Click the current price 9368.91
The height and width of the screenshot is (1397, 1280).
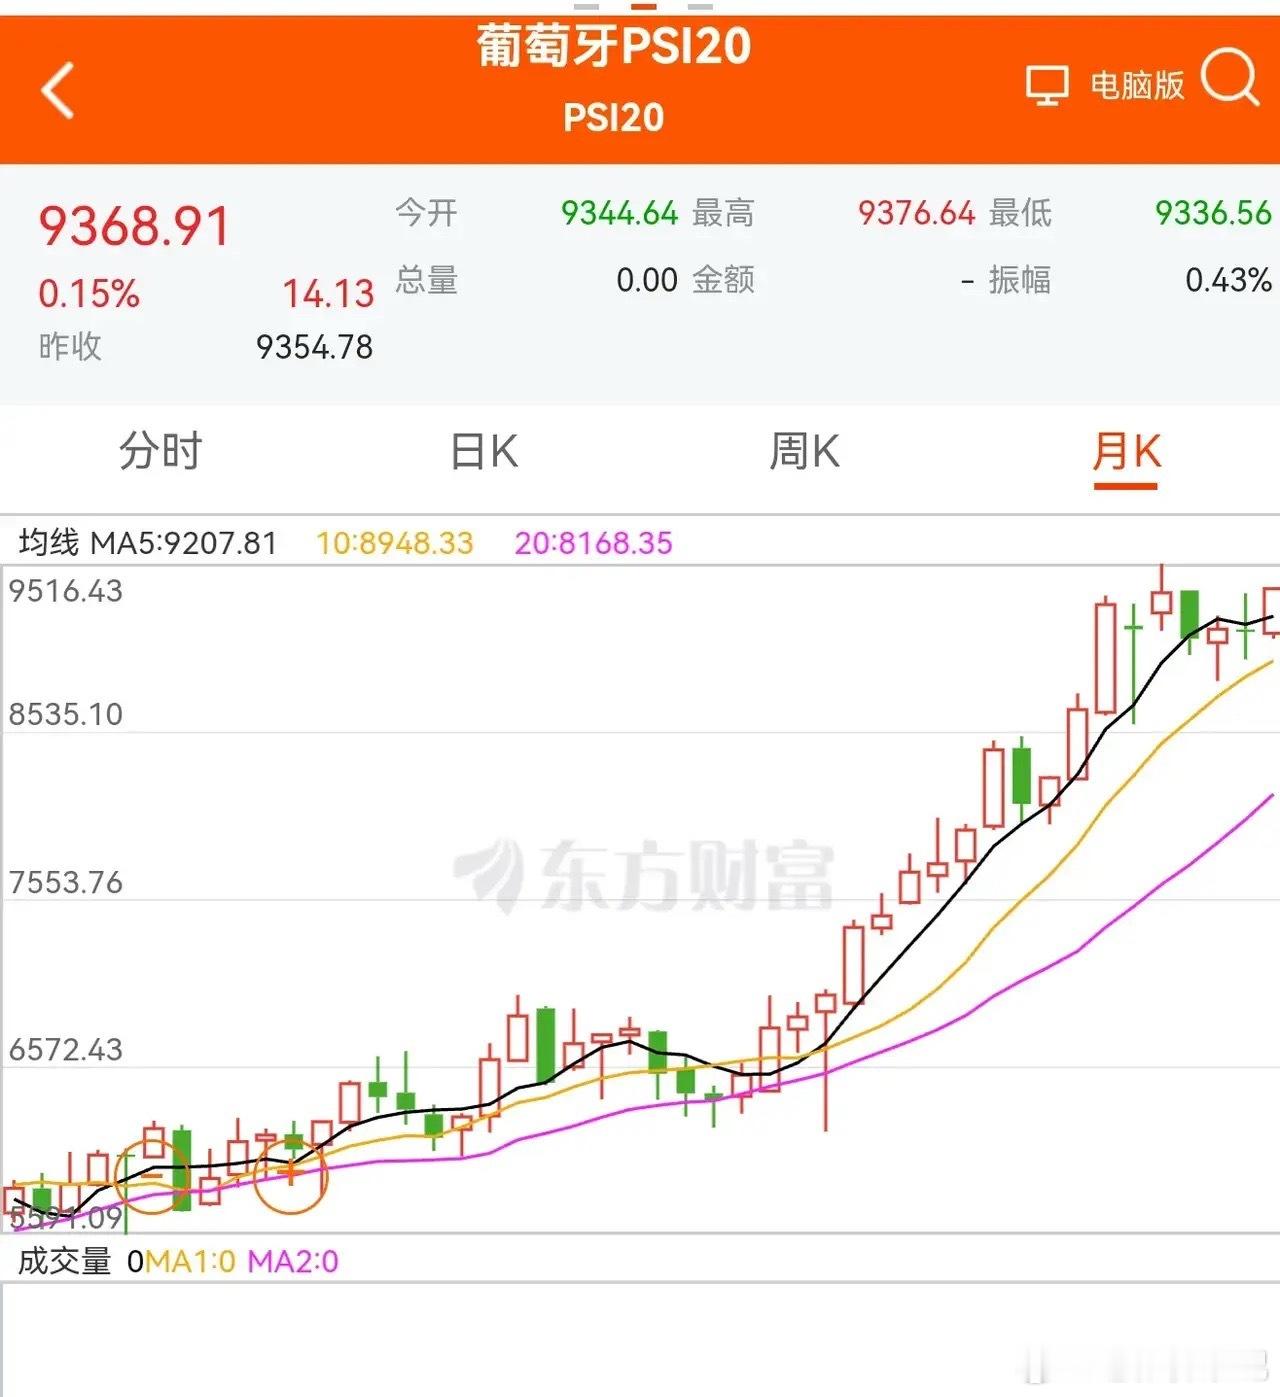(135, 225)
